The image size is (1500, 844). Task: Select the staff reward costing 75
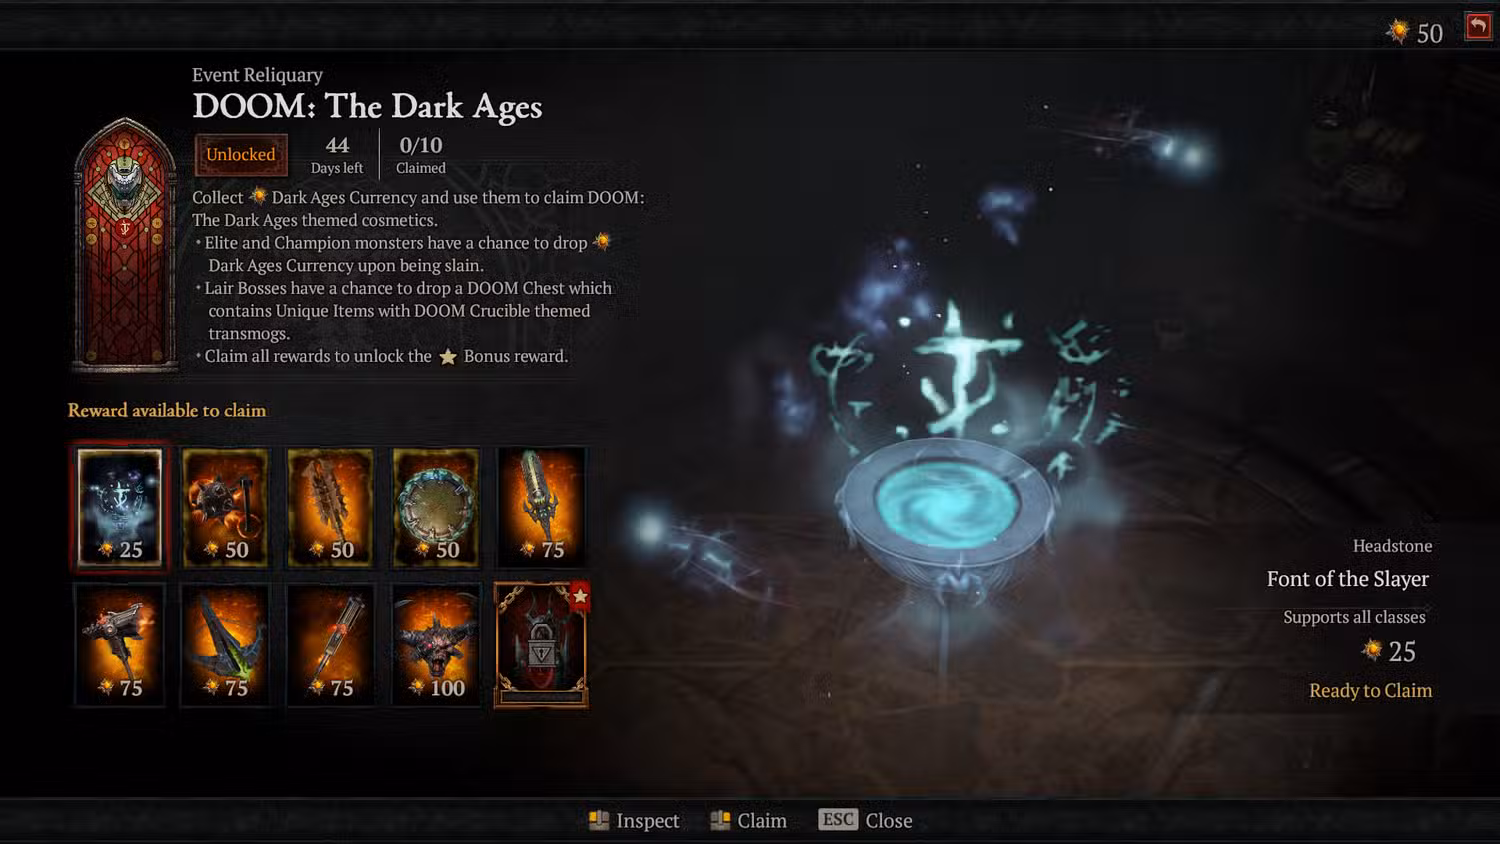330,645
